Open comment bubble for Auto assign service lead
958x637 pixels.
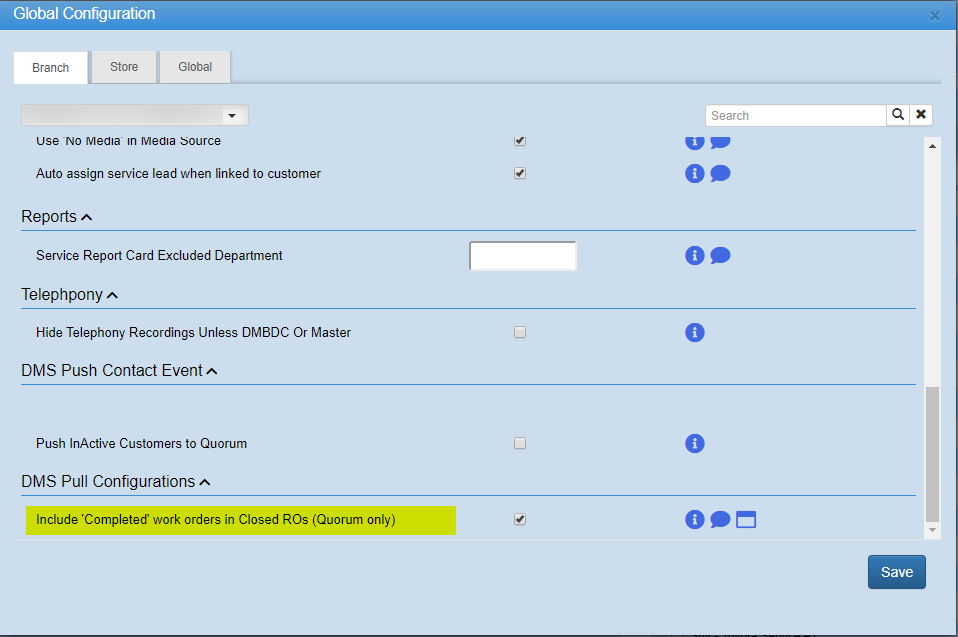(720, 174)
